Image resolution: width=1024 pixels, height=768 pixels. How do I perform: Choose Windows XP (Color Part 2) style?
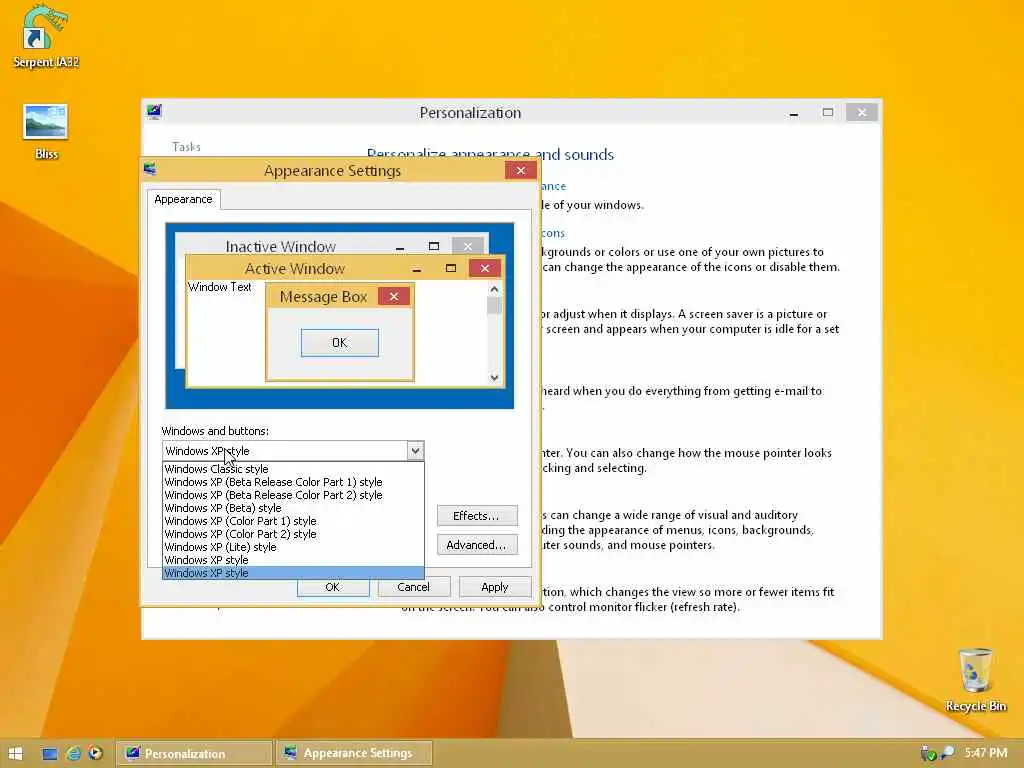[293, 534]
